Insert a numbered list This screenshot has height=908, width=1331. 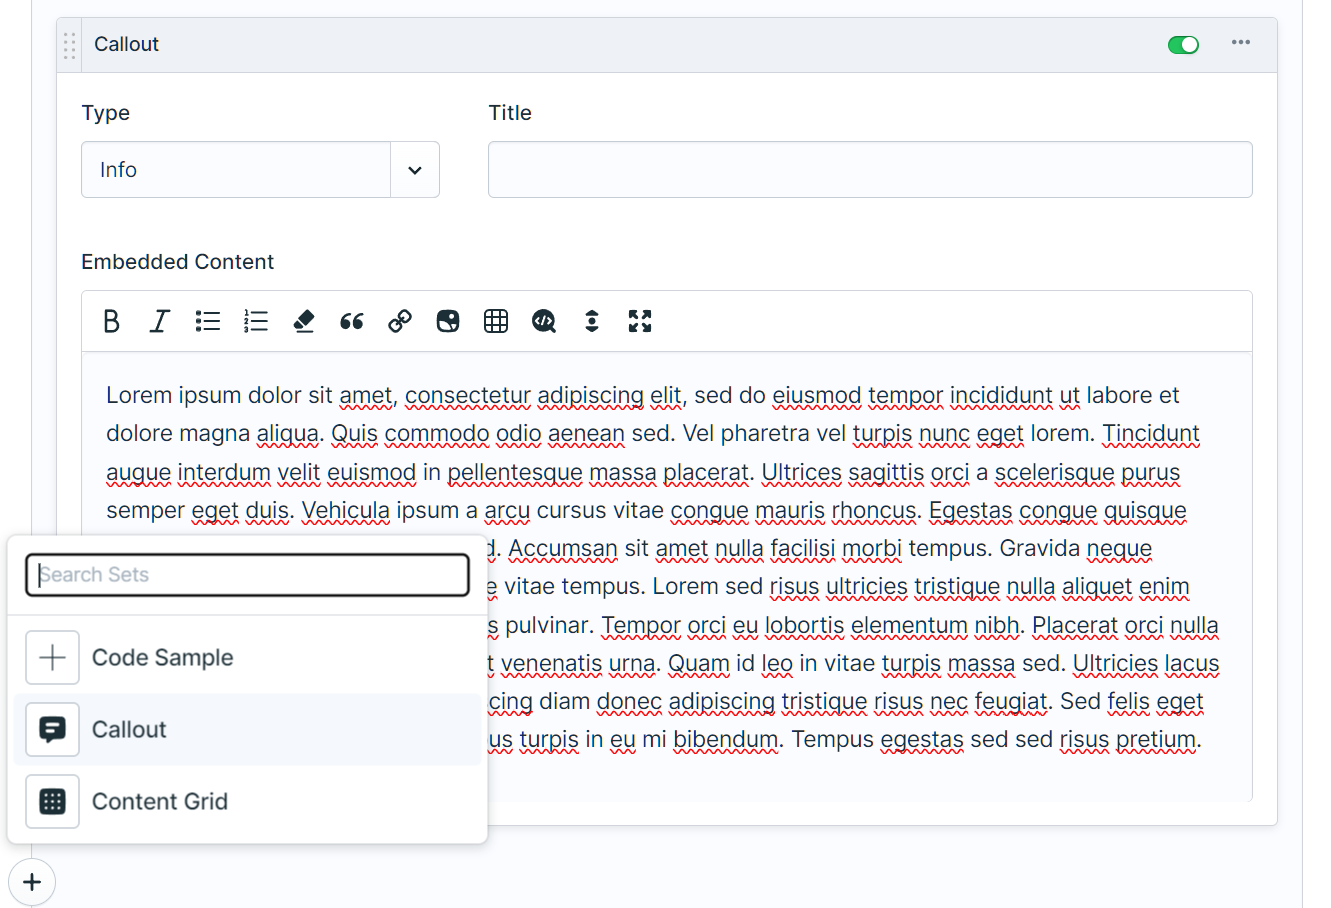tap(256, 321)
